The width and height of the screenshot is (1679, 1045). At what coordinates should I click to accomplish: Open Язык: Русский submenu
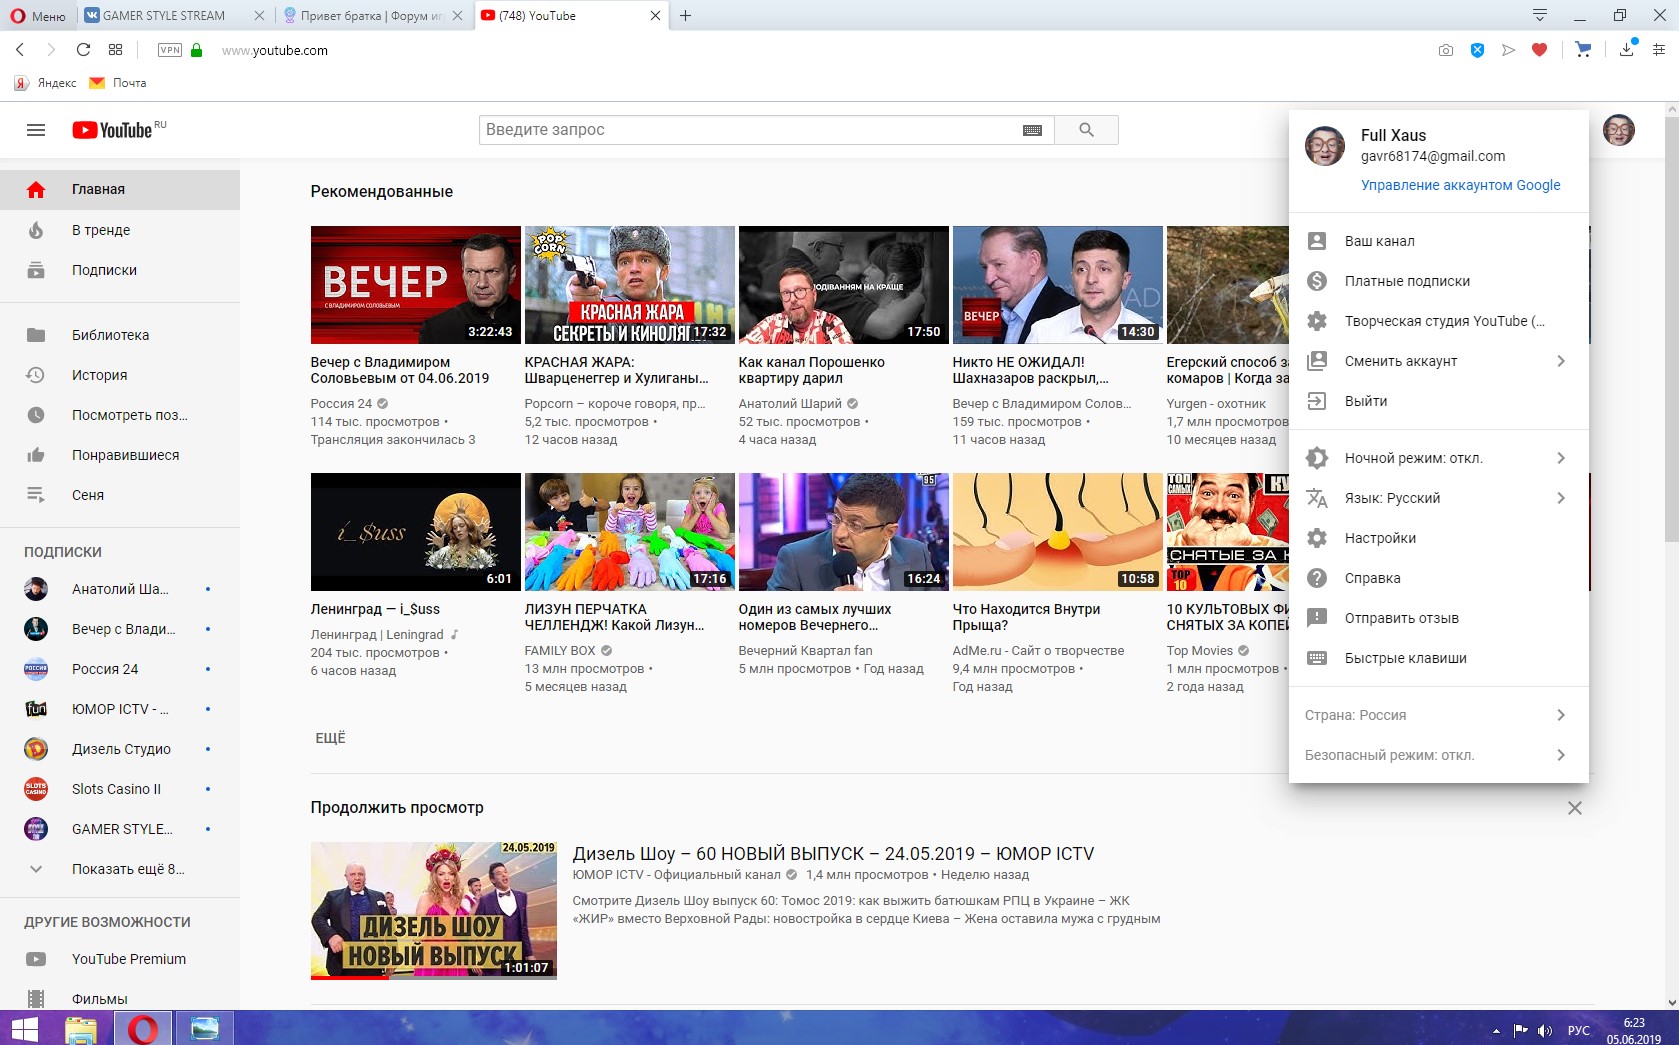tap(1439, 498)
